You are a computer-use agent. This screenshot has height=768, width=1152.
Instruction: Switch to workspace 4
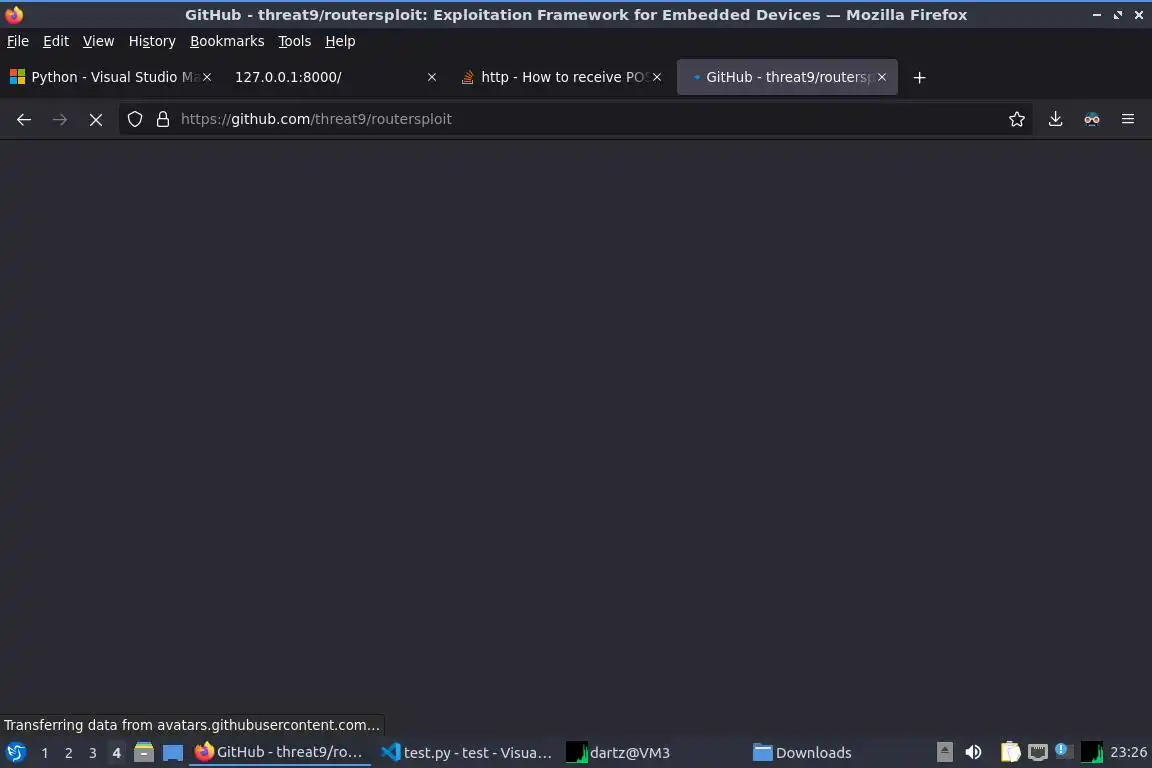point(116,753)
